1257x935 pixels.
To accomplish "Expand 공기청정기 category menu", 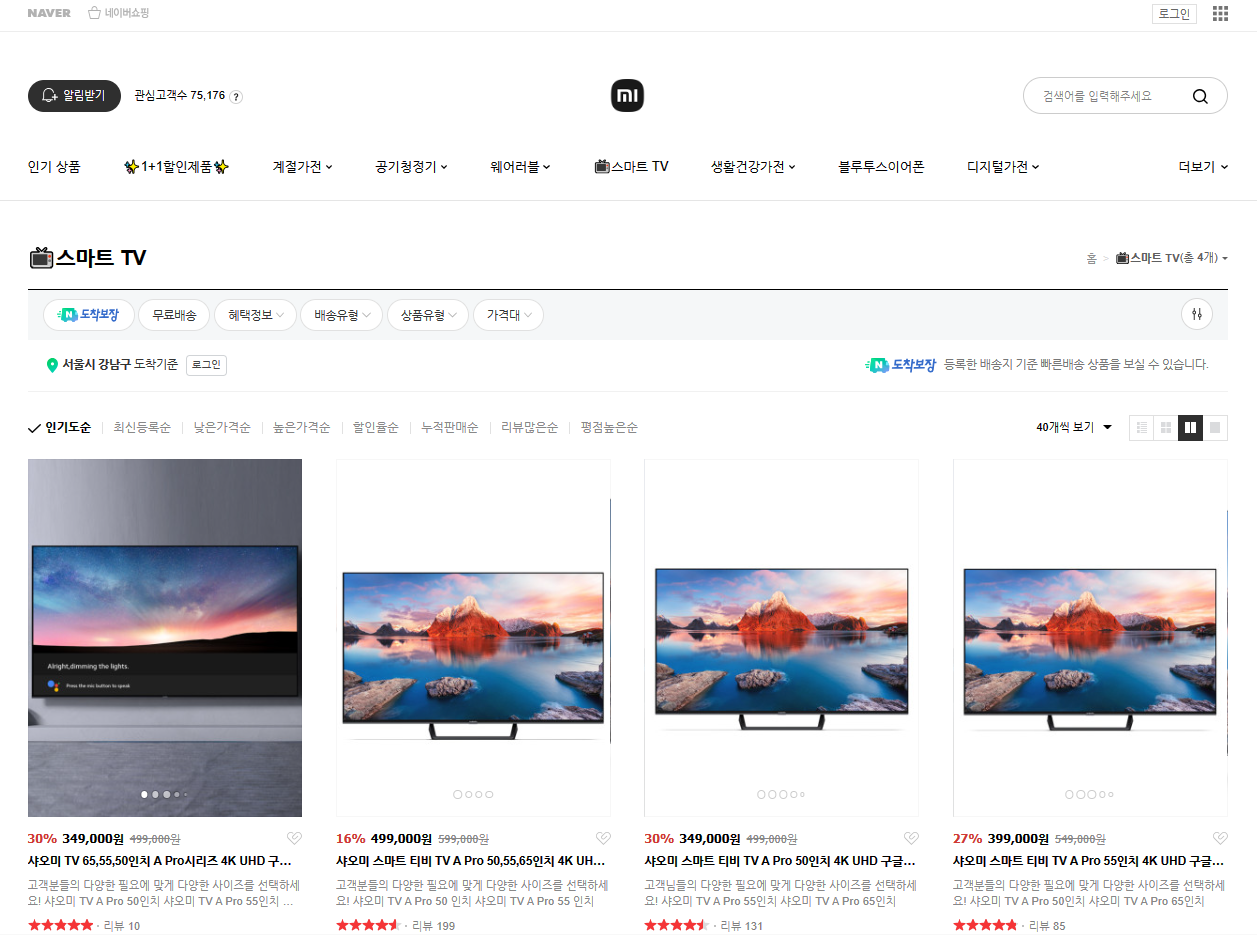I will pyautogui.click(x=411, y=167).
